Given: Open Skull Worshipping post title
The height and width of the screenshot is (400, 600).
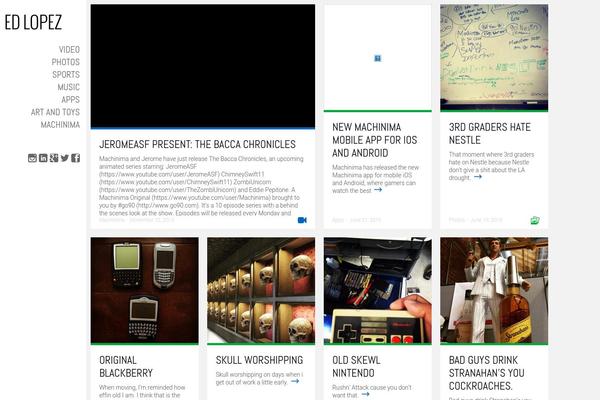Looking at the screenshot, I should point(259,360).
